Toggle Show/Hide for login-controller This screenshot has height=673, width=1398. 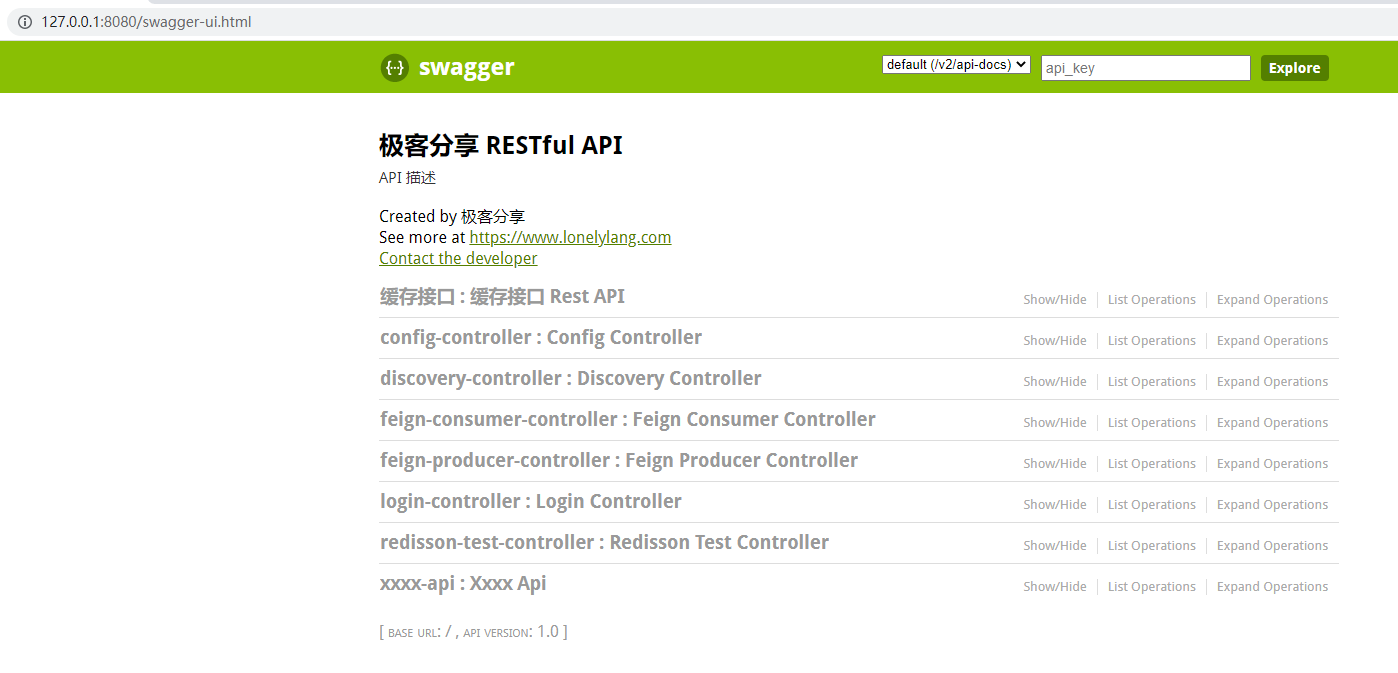[1055, 505]
